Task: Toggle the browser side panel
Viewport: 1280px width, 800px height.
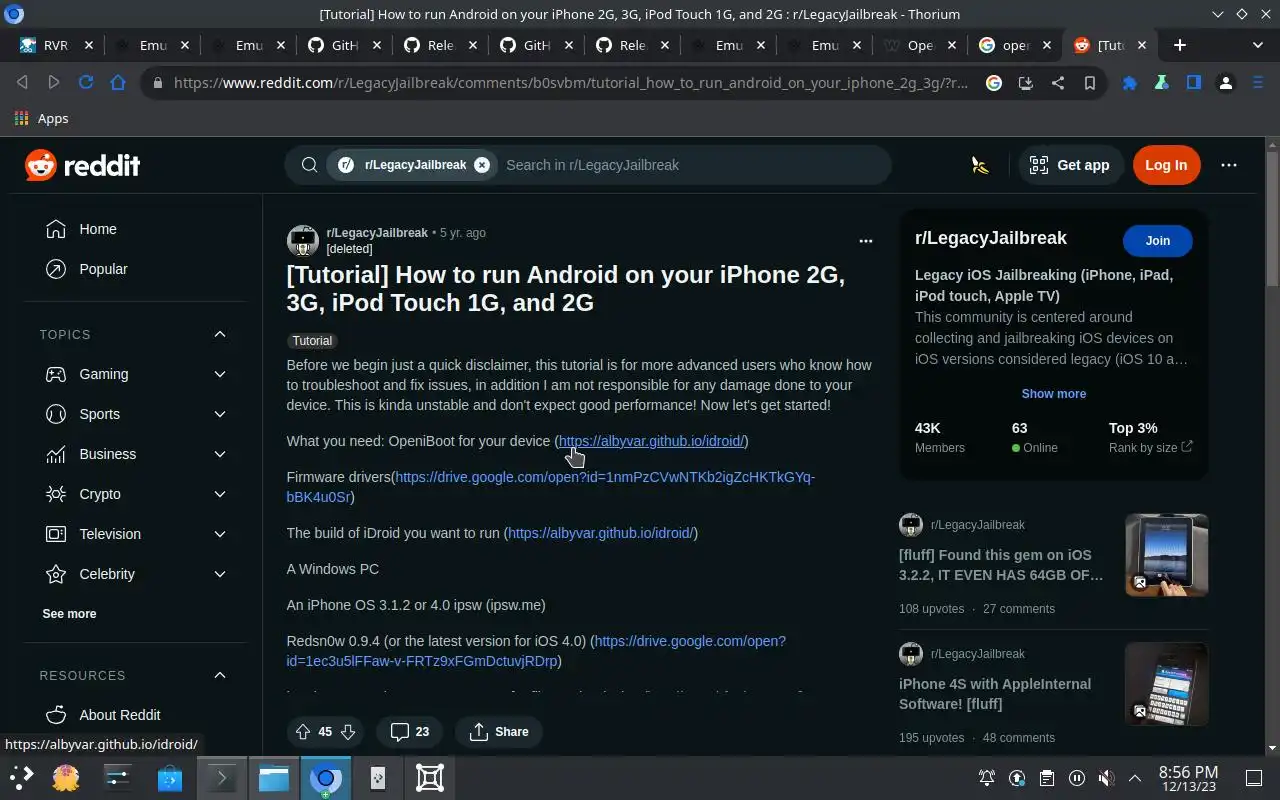Action: point(1194,83)
